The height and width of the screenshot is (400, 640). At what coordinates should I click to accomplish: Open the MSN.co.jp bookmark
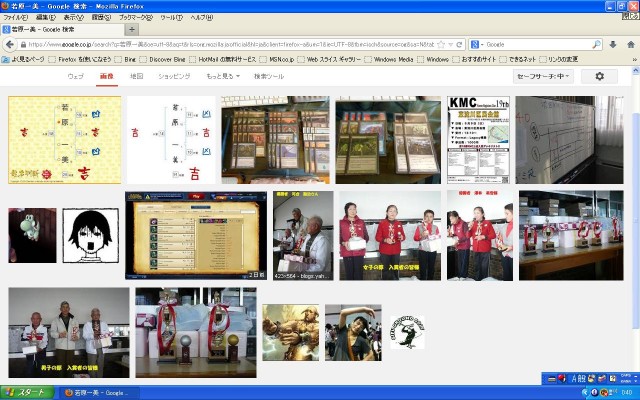click(277, 60)
